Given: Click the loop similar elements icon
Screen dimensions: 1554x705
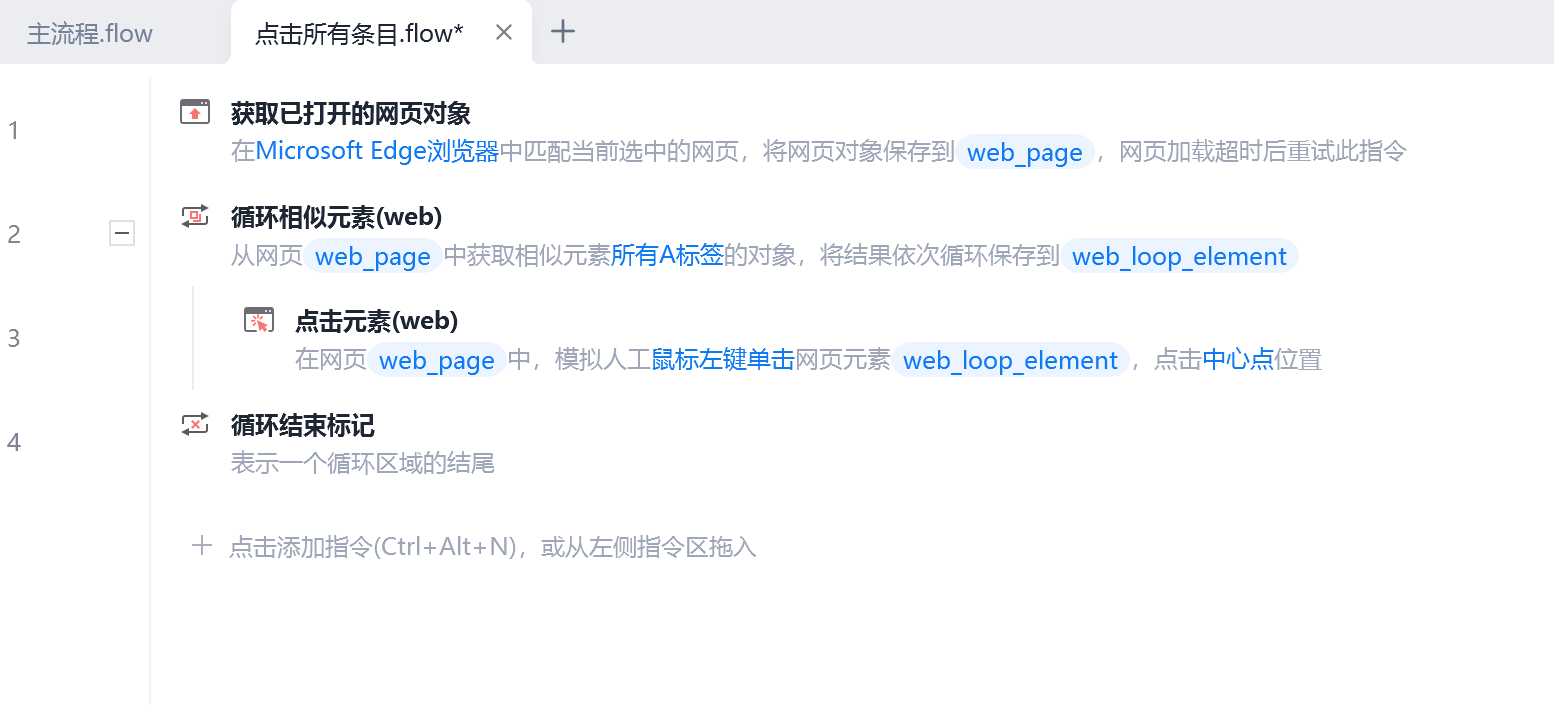Looking at the screenshot, I should [195, 216].
